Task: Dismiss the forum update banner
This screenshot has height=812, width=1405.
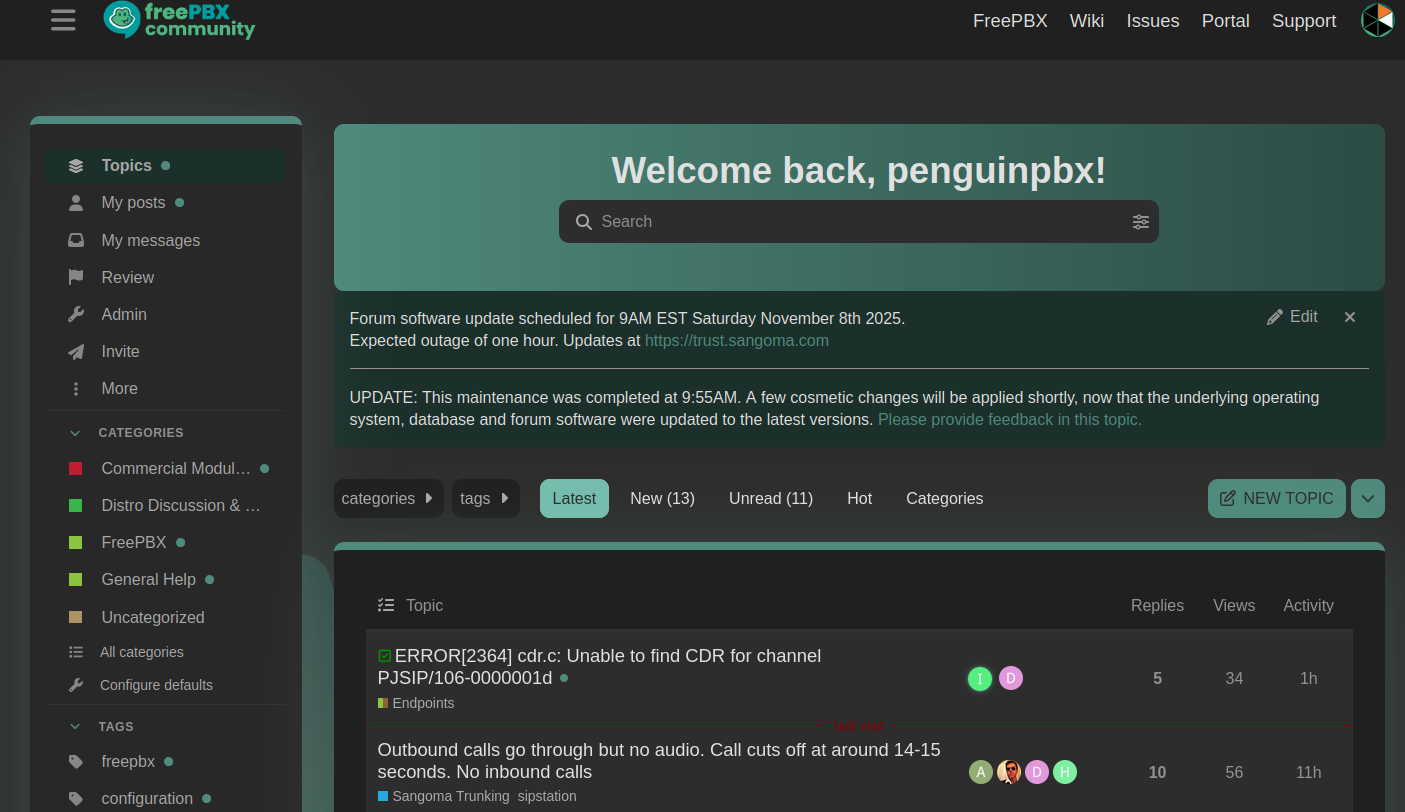Action: [1350, 317]
